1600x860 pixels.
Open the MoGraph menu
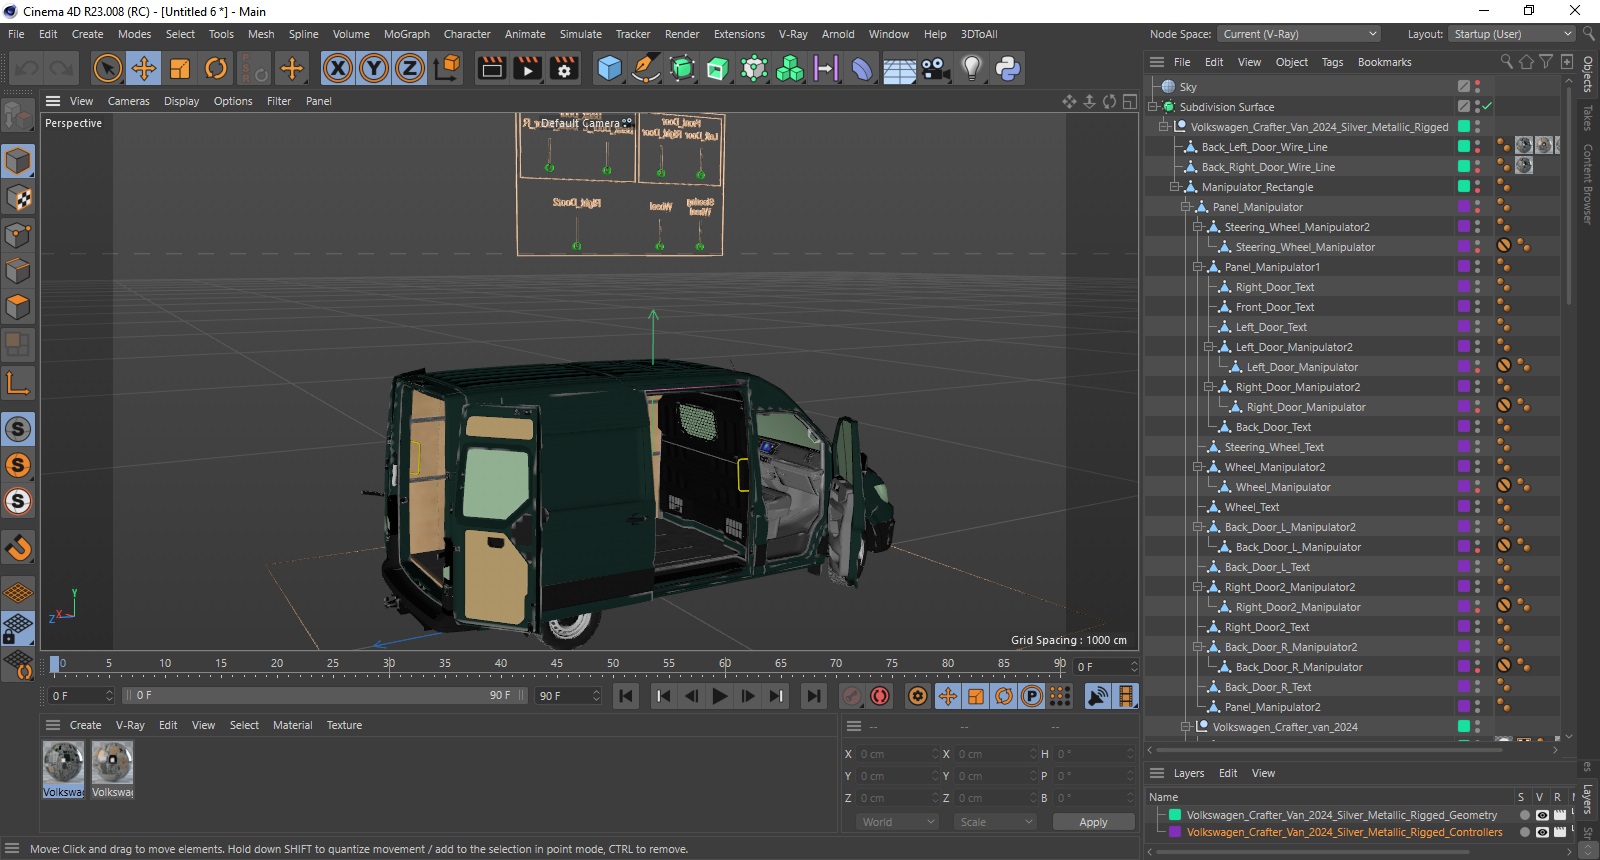[x=407, y=34]
